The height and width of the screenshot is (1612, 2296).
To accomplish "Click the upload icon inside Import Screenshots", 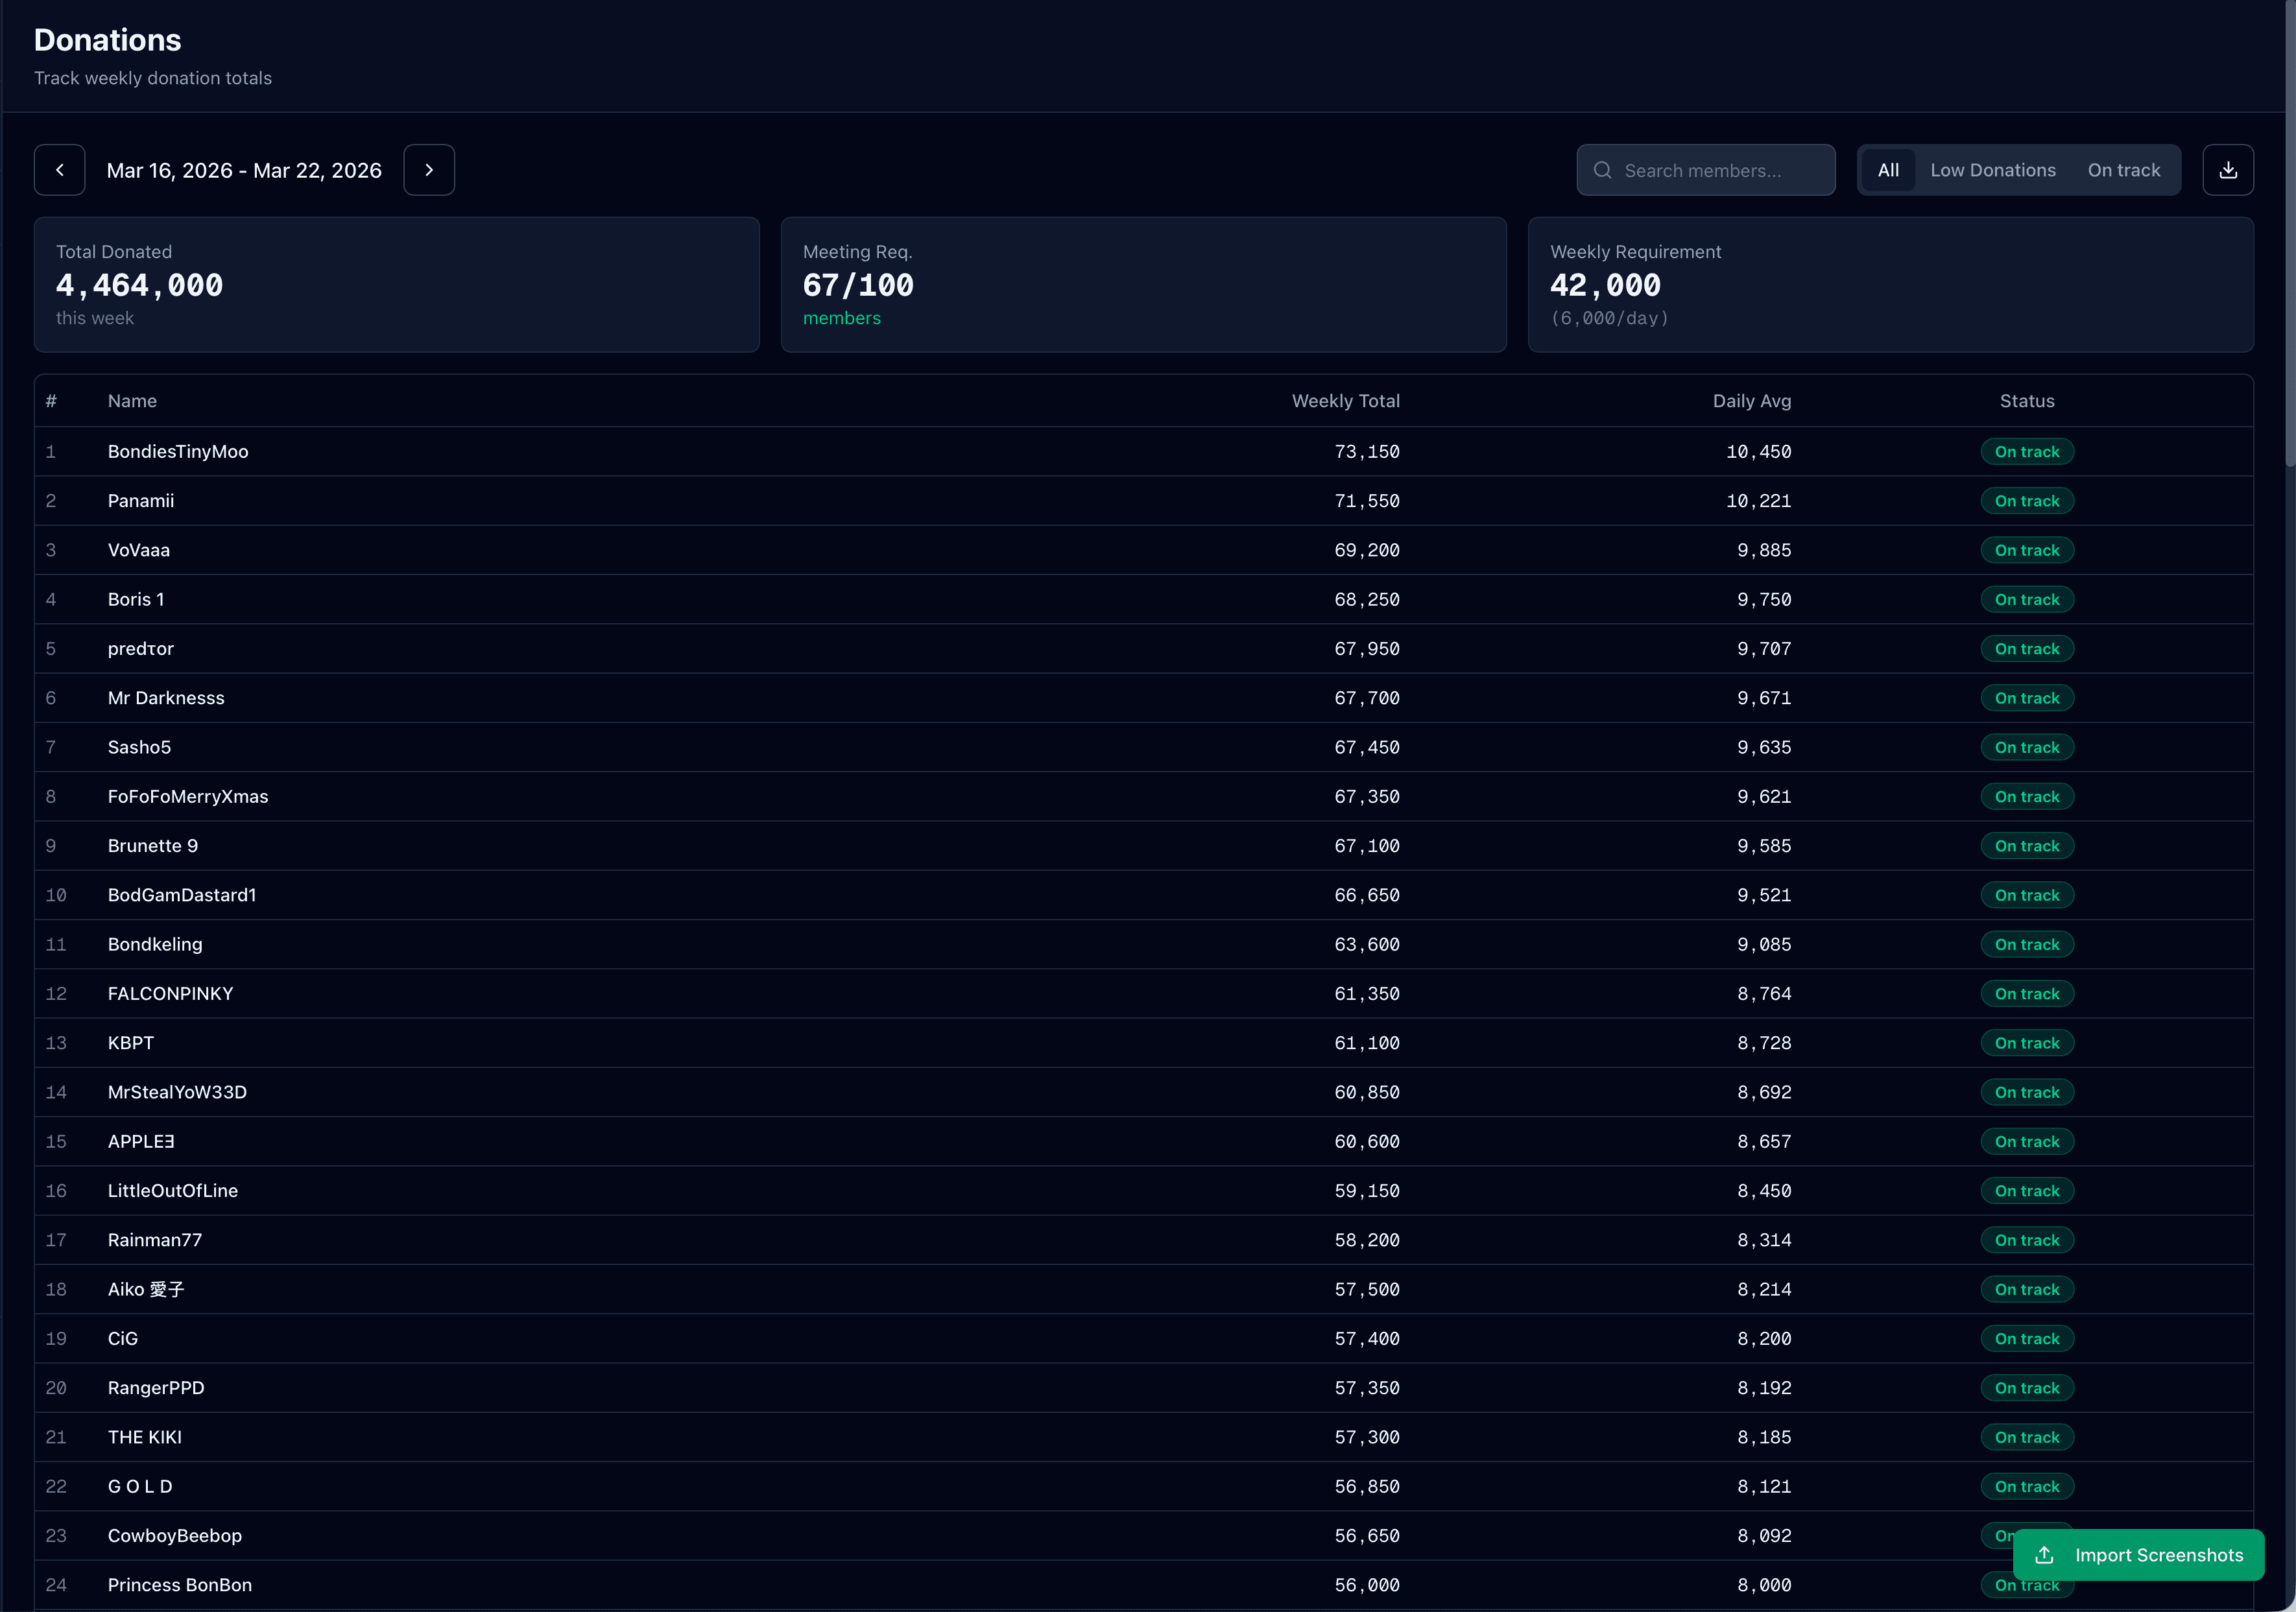I will coord(2044,1556).
